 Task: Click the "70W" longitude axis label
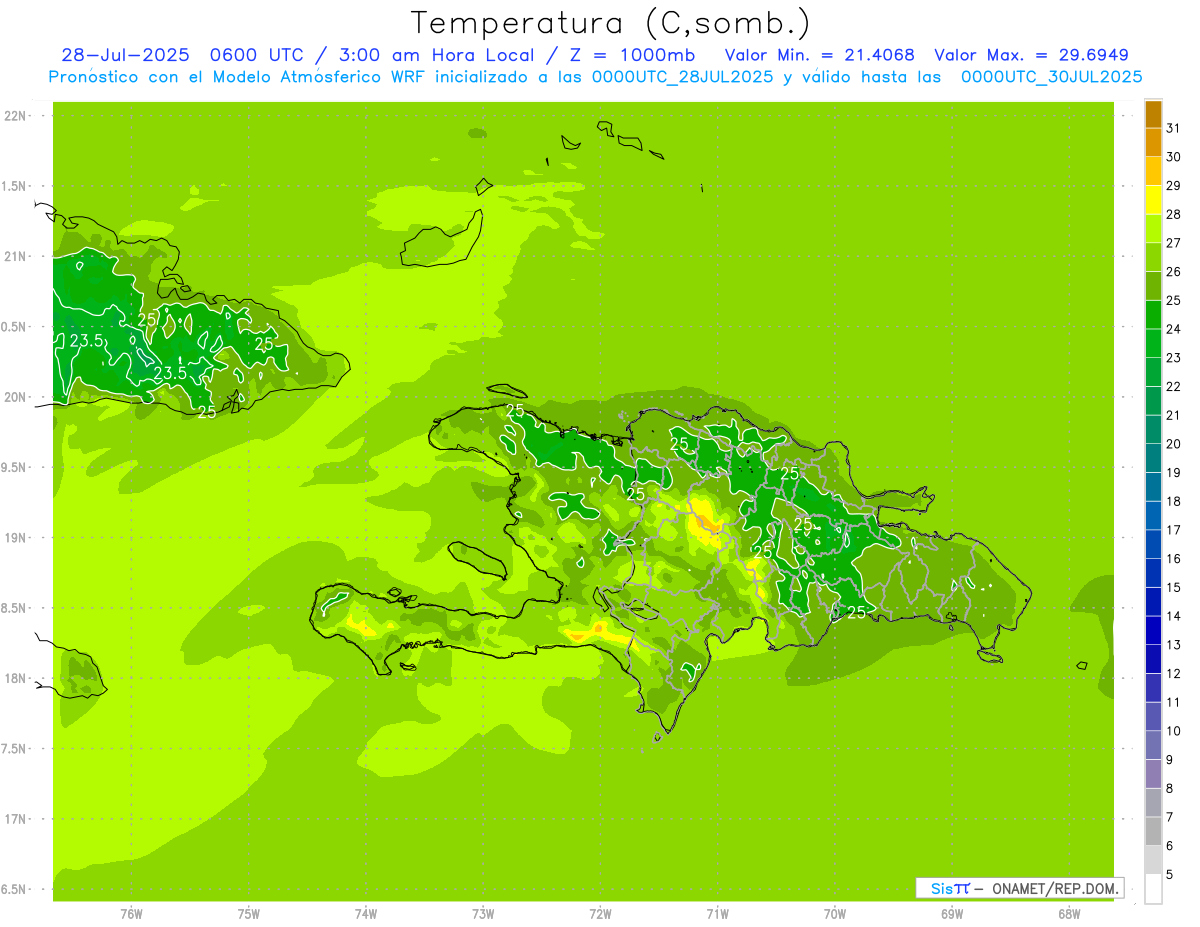coord(835,914)
